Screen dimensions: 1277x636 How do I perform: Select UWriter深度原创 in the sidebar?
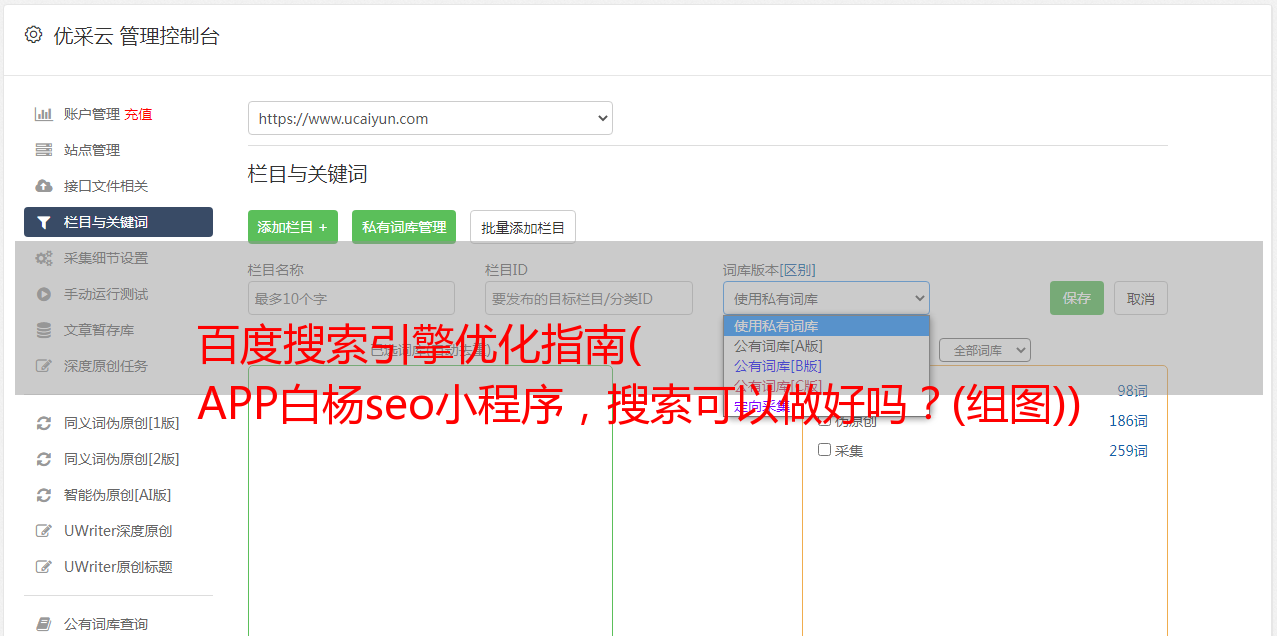pos(118,531)
